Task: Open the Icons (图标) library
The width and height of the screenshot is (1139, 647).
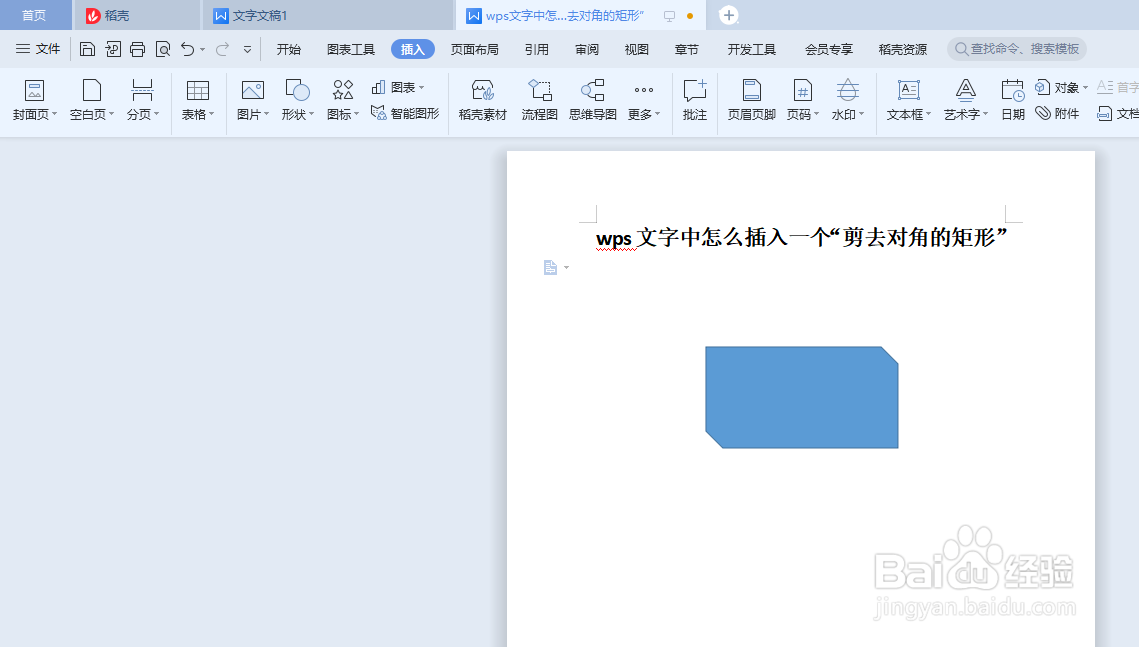Action: point(343,99)
